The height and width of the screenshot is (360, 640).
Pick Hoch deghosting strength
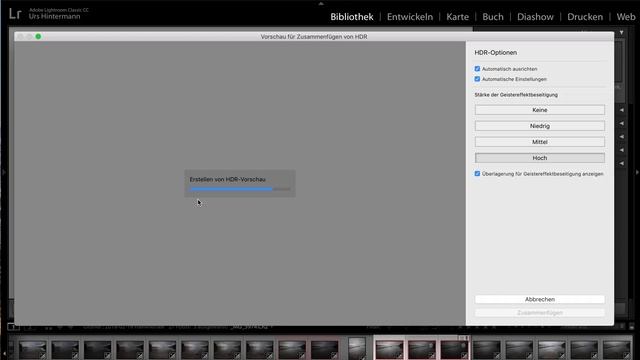click(x=540, y=158)
